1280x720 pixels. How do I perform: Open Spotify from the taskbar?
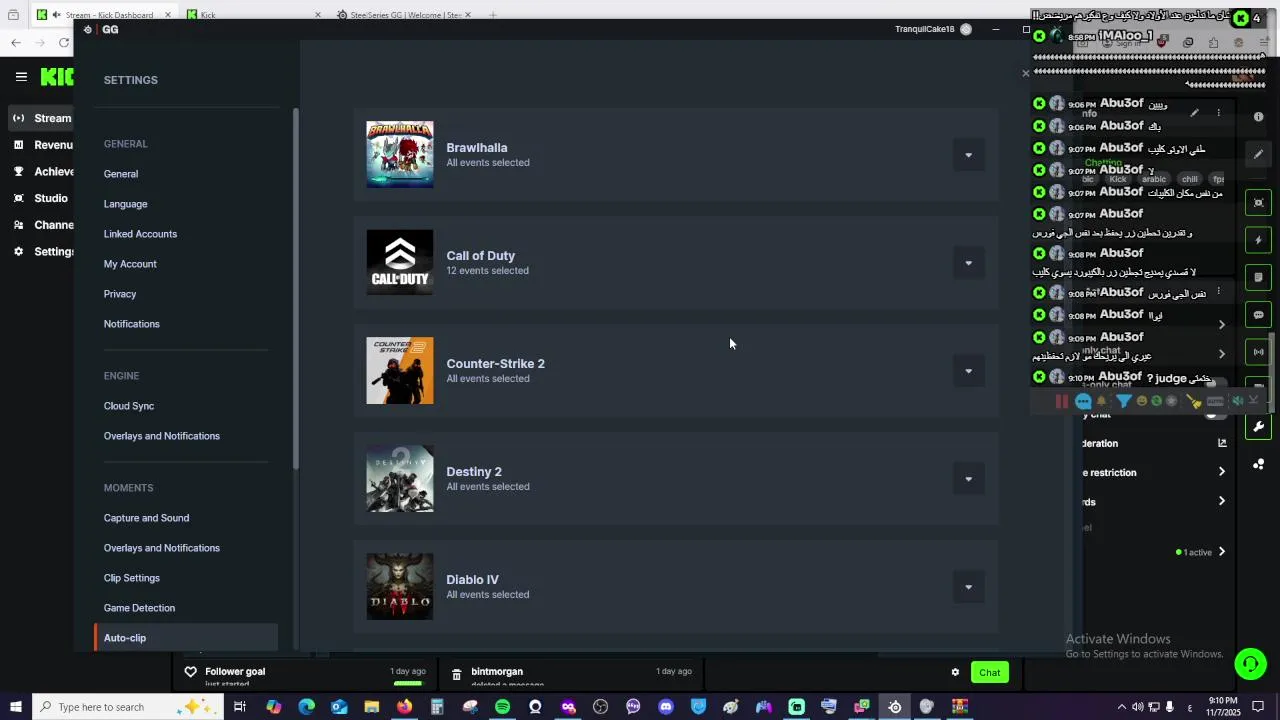coord(502,707)
